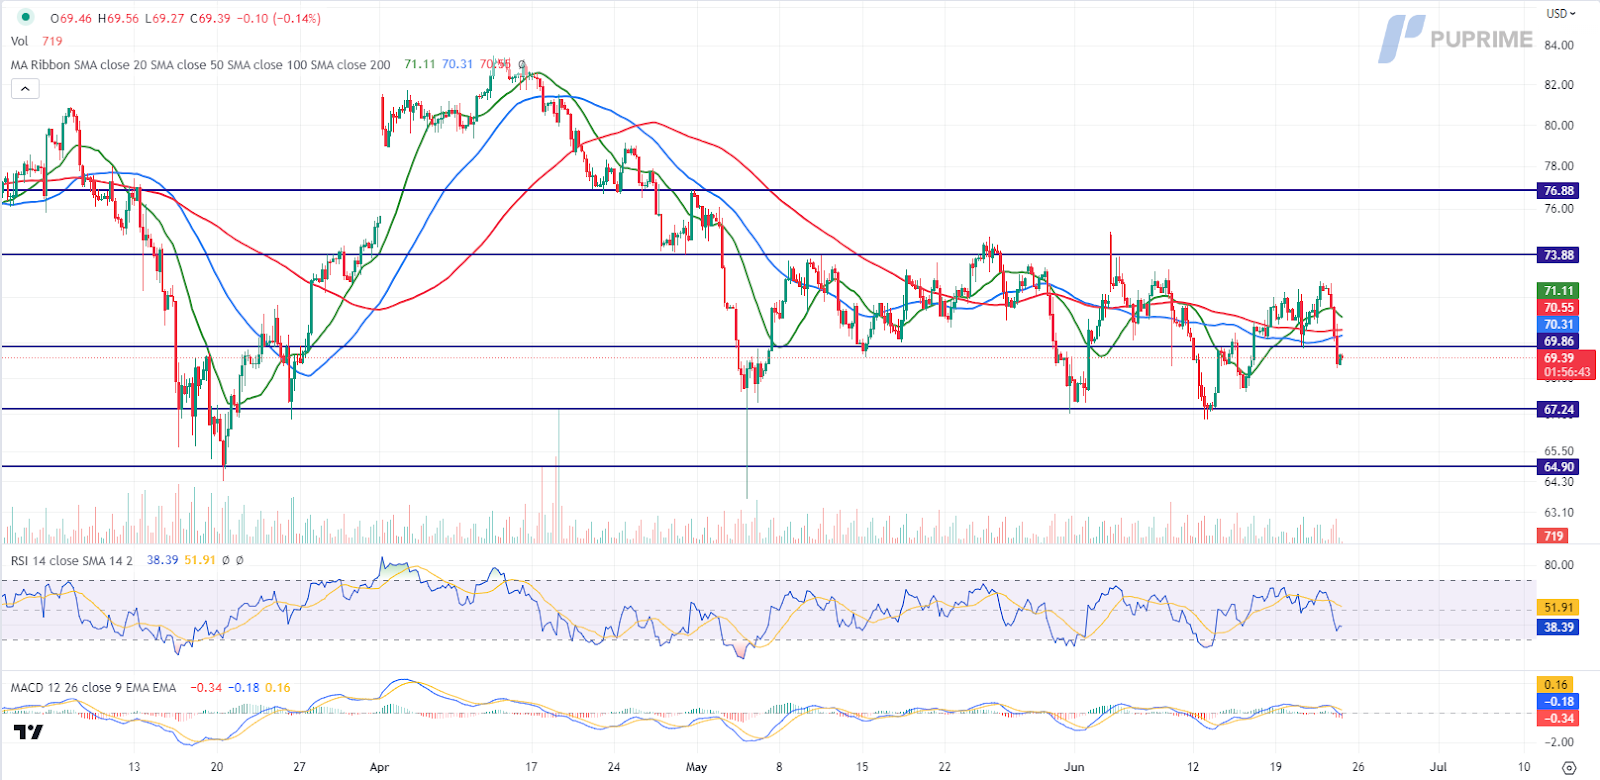This screenshot has width=1600, height=780.
Task: Open chart settings hexagon gear icon
Action: 1569,768
